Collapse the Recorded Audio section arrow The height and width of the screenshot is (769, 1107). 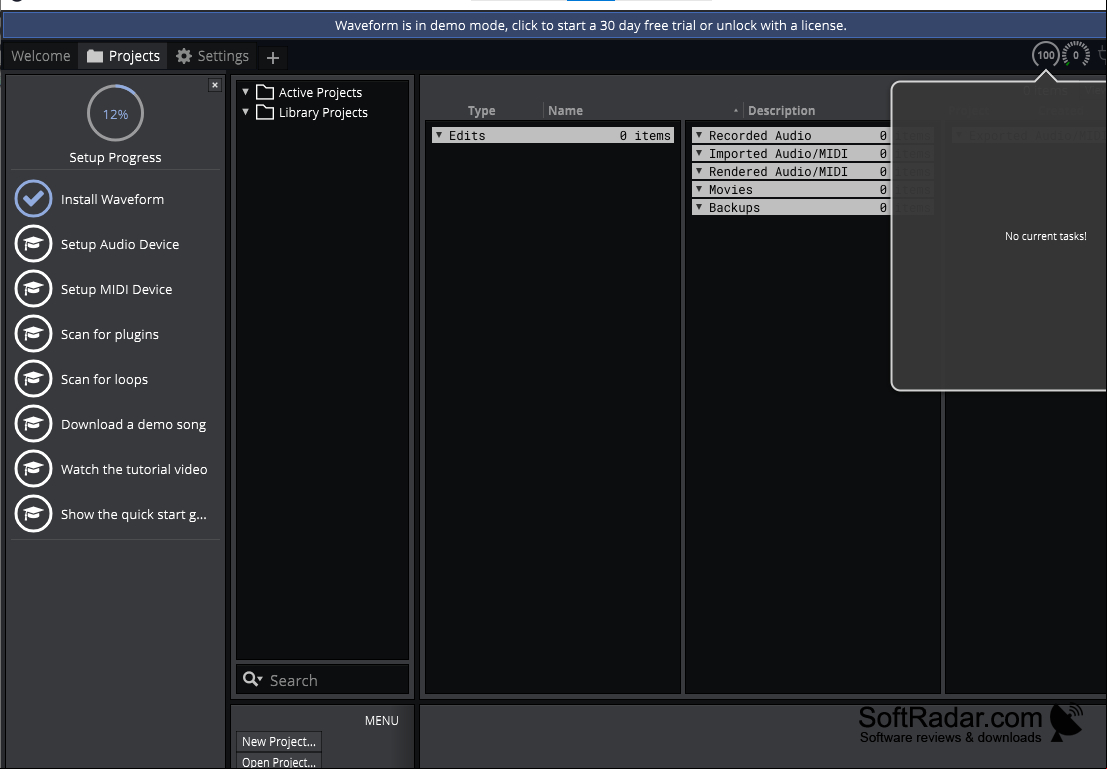(x=699, y=135)
